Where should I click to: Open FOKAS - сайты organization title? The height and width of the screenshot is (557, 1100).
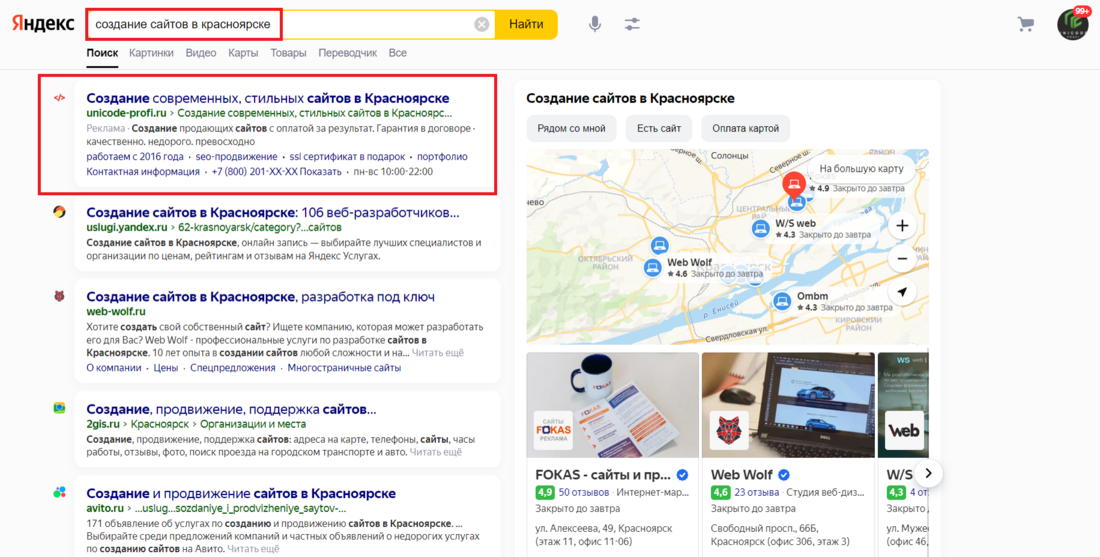point(603,475)
